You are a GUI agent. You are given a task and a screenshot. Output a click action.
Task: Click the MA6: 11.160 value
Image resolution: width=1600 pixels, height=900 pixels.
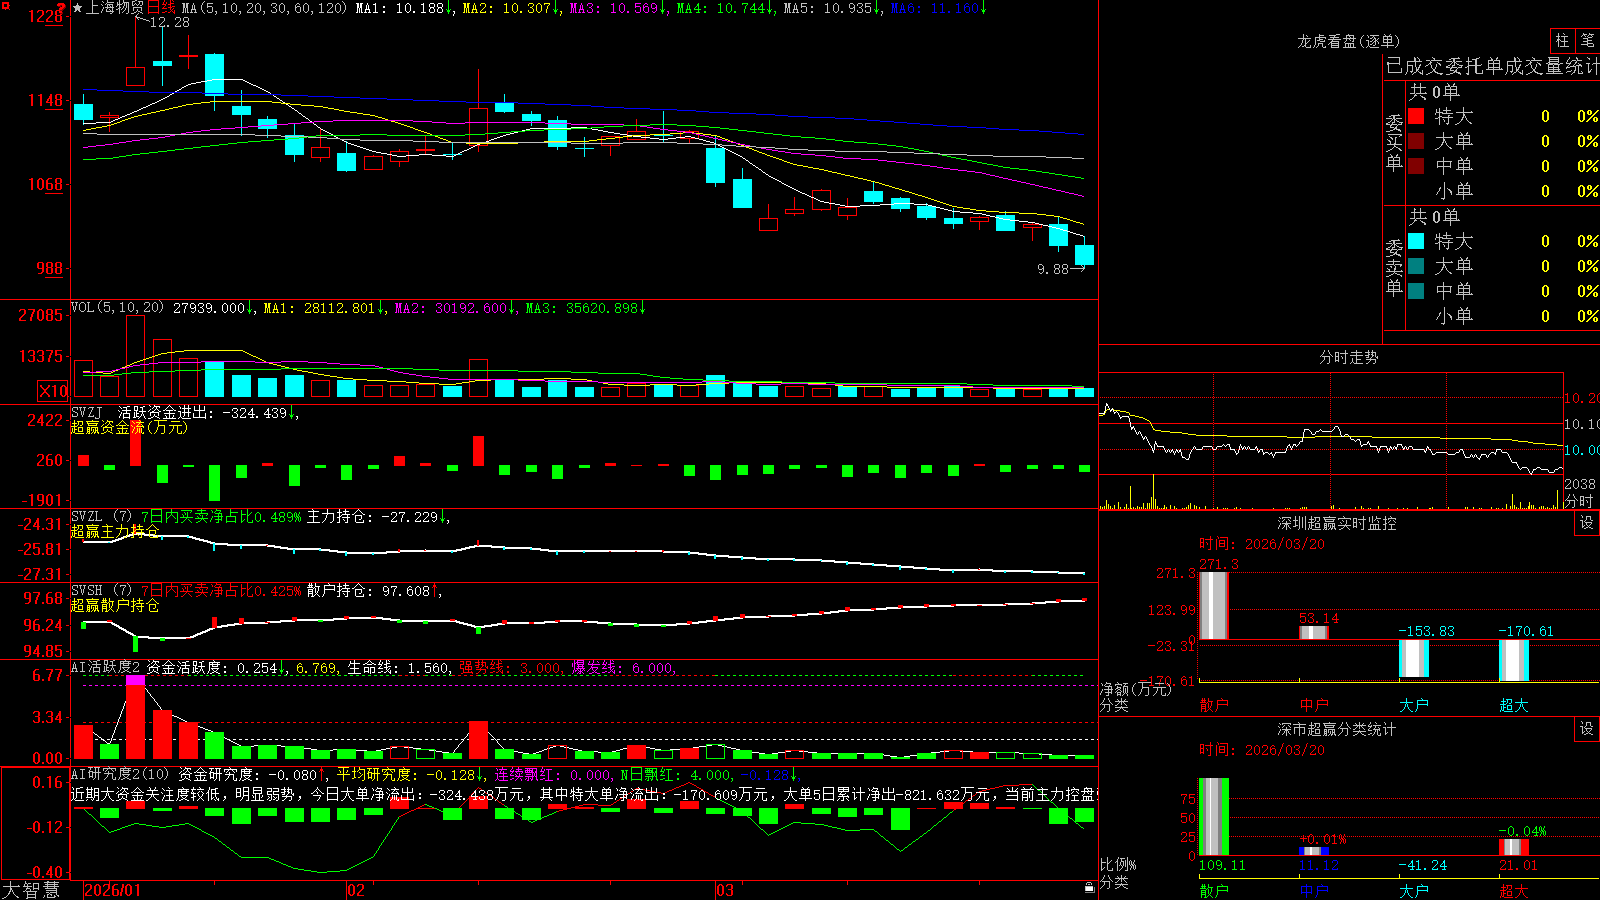point(937,8)
